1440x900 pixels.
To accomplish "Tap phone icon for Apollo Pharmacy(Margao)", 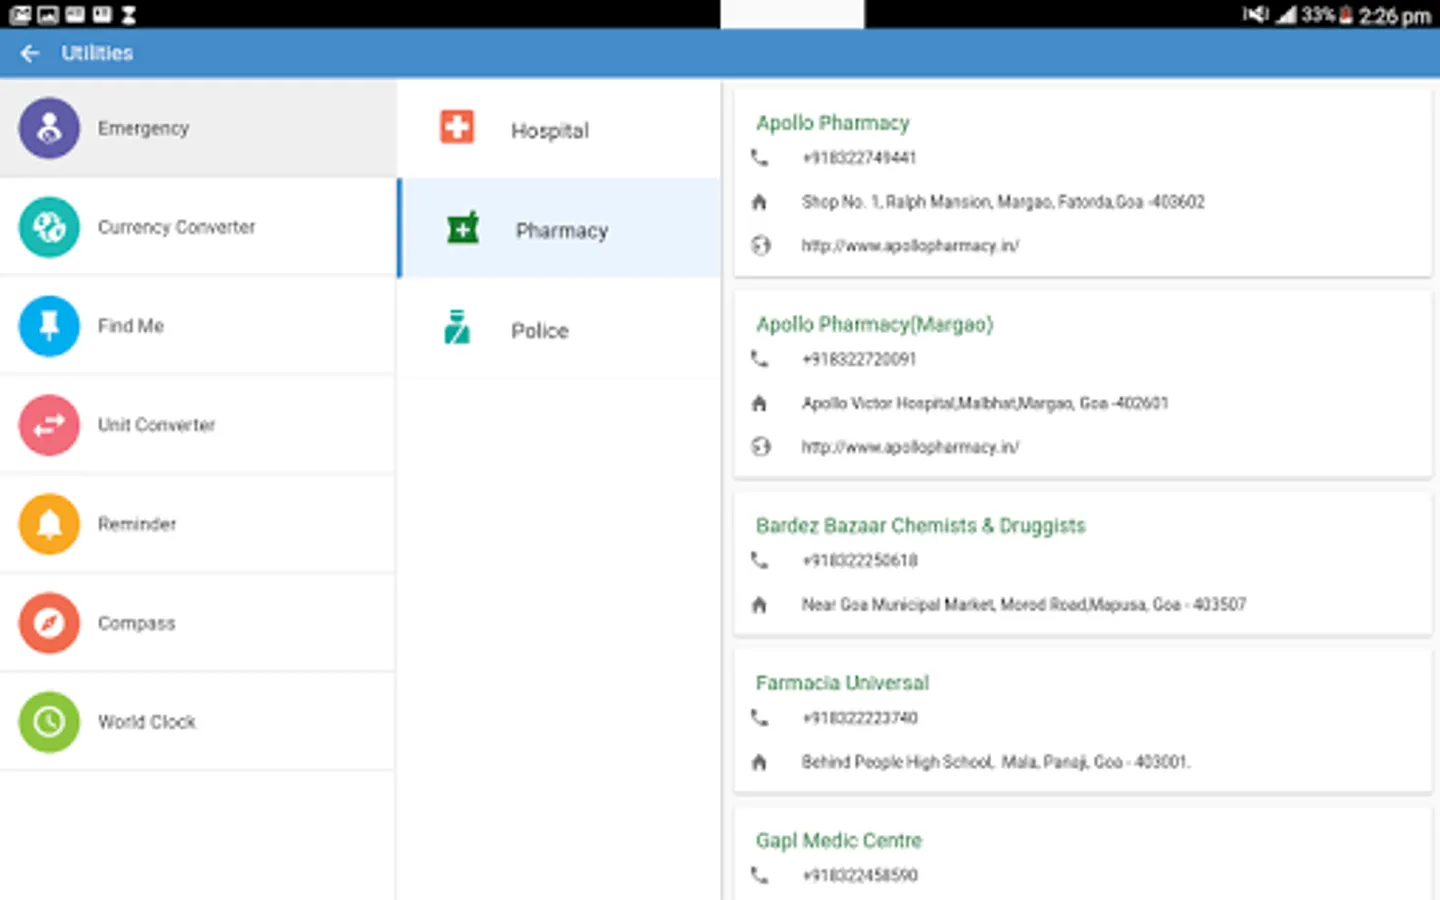I will pos(760,359).
